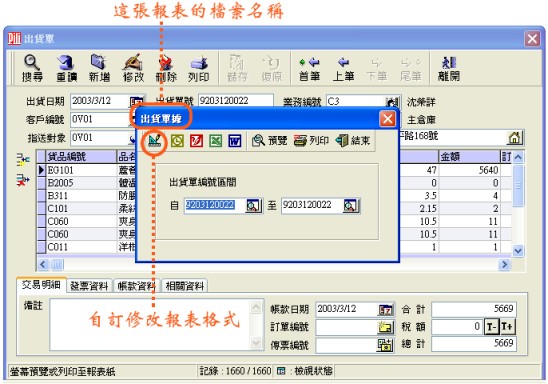Click 結束 to end the dialog
The width and height of the screenshot is (548, 384).
[353, 140]
